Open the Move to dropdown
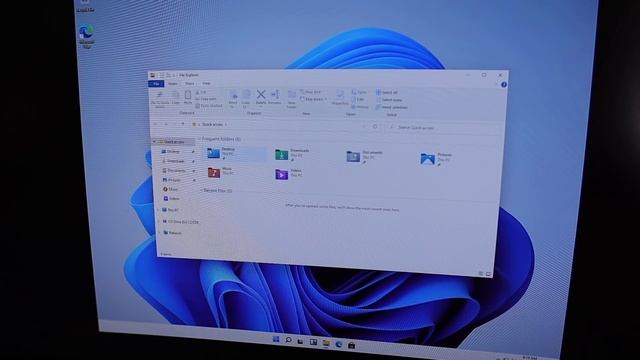Viewport: 640px width, 360px height. tap(233, 99)
